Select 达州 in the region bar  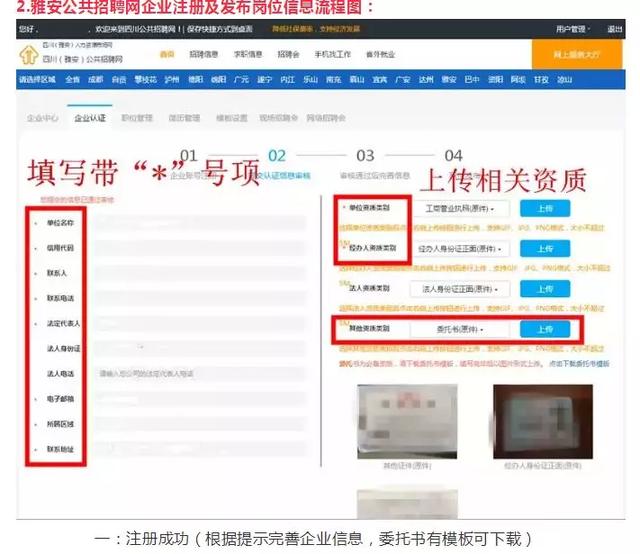coord(426,80)
